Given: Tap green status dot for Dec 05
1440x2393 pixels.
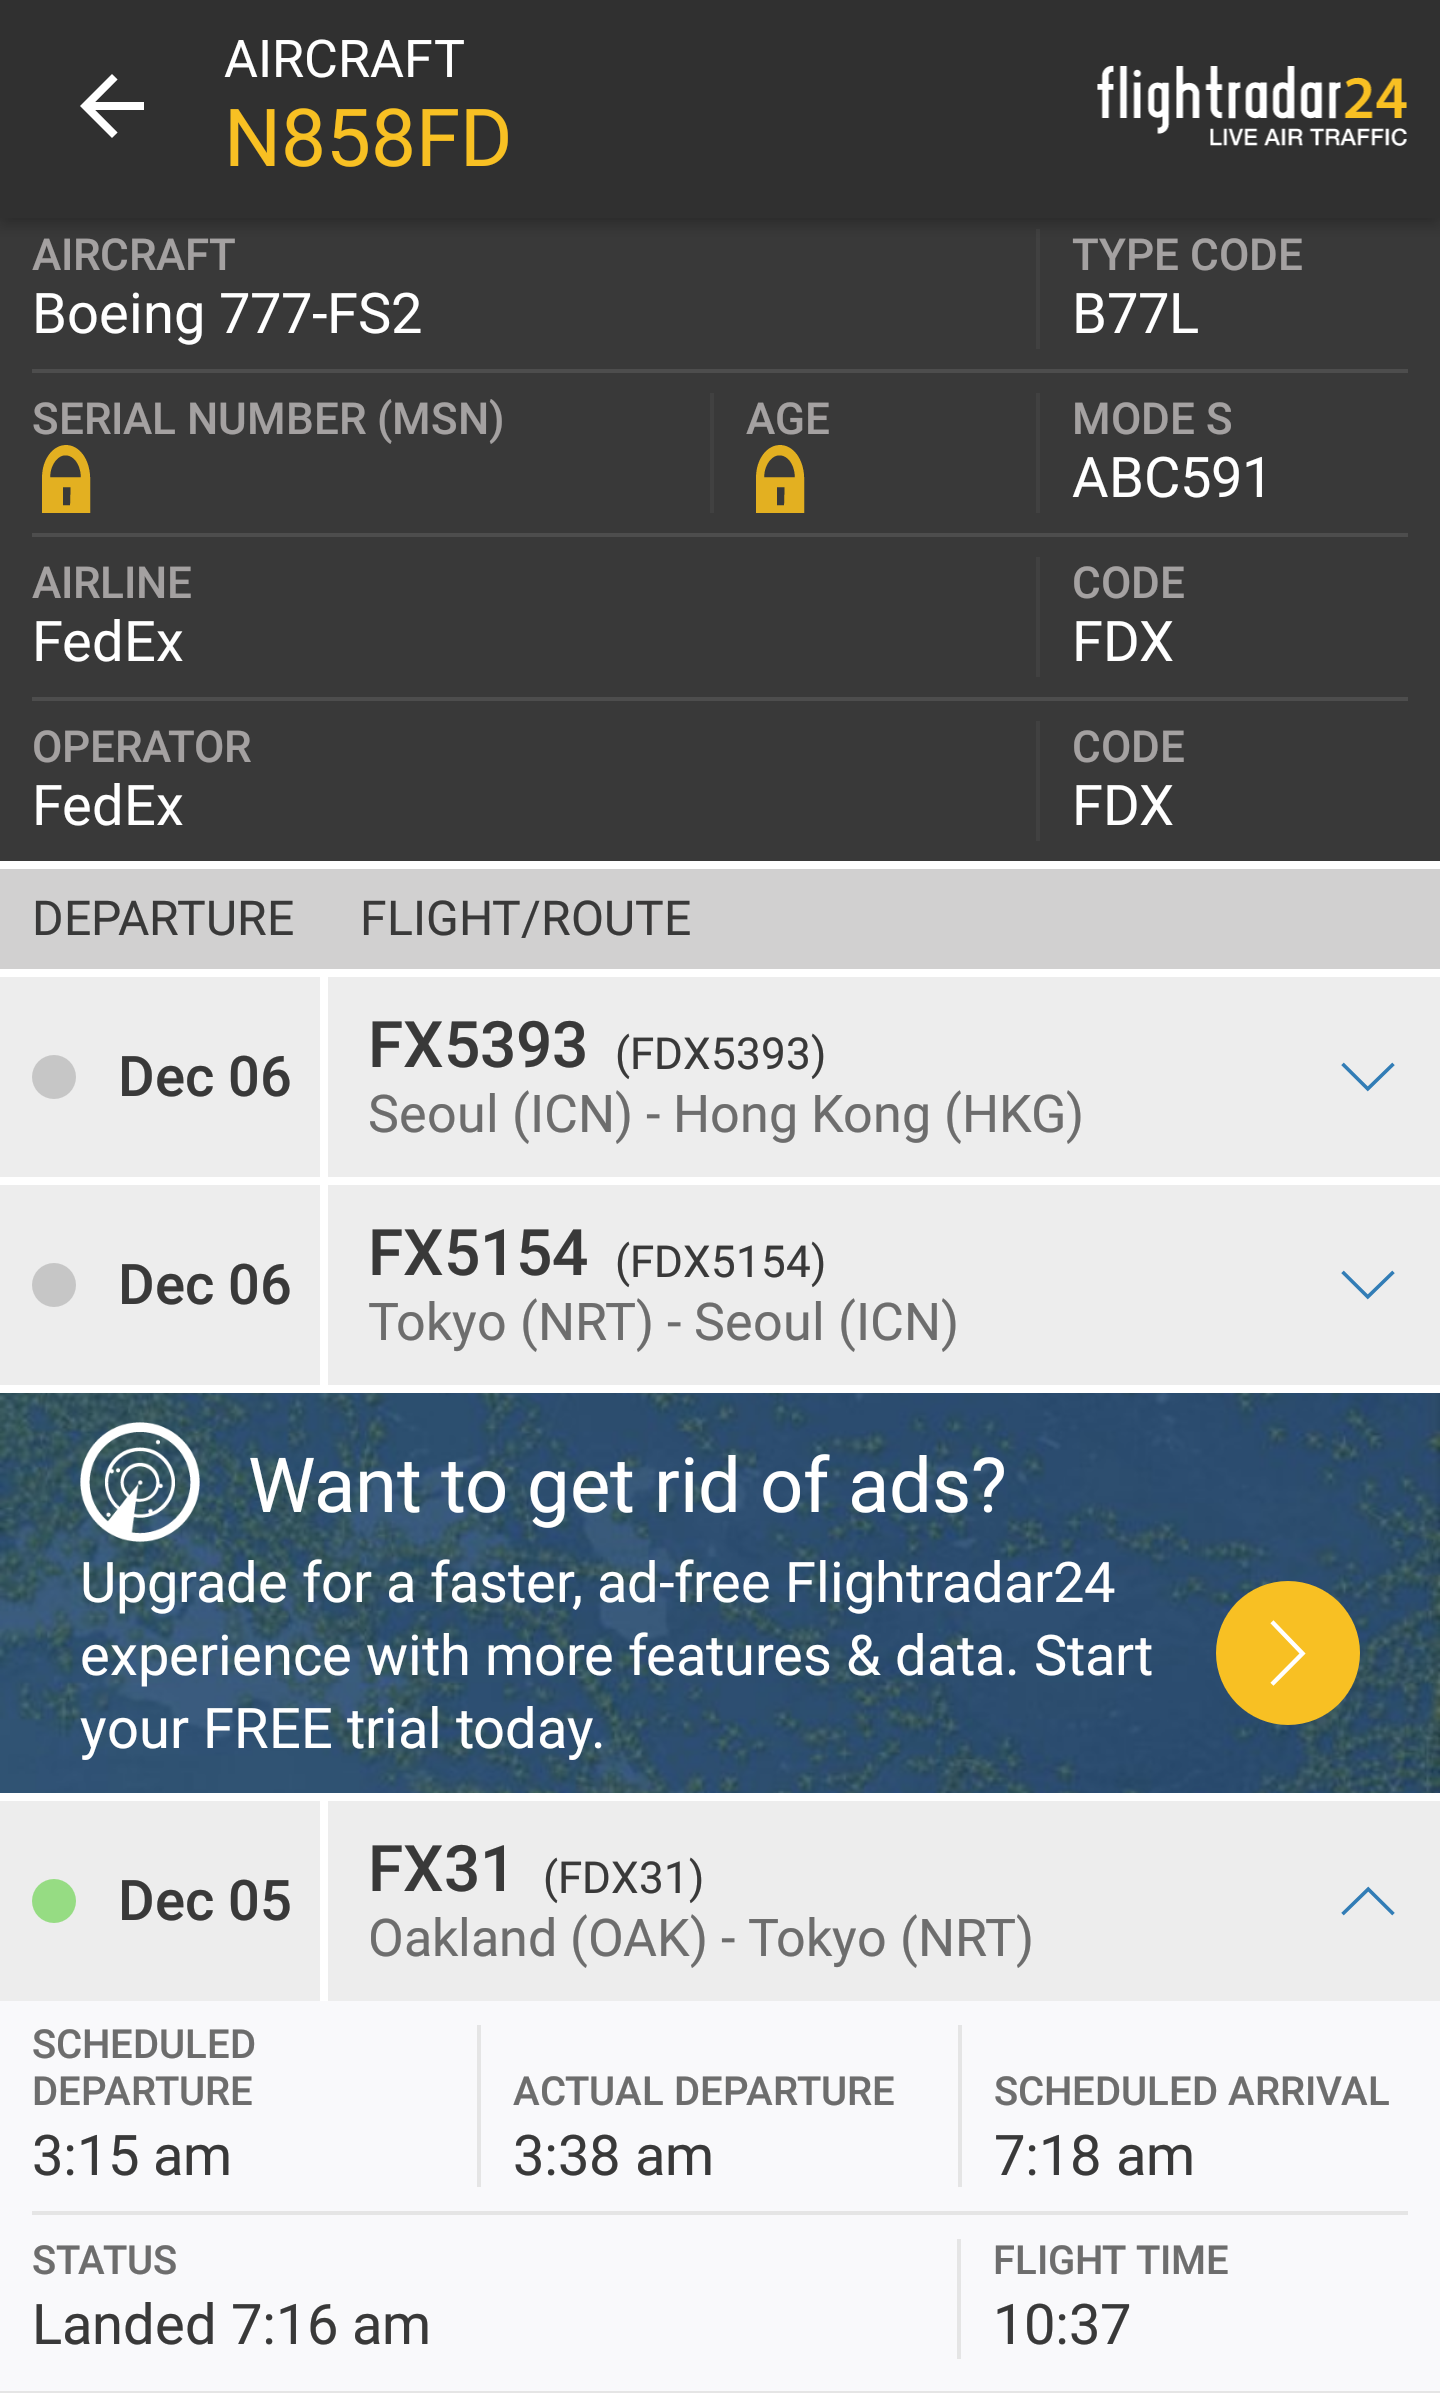Looking at the screenshot, I should 54,1900.
